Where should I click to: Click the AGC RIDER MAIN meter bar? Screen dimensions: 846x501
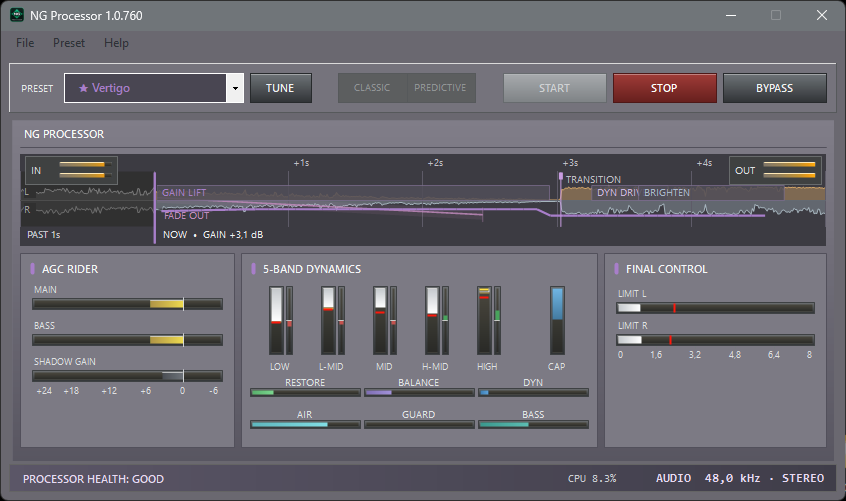coord(127,304)
